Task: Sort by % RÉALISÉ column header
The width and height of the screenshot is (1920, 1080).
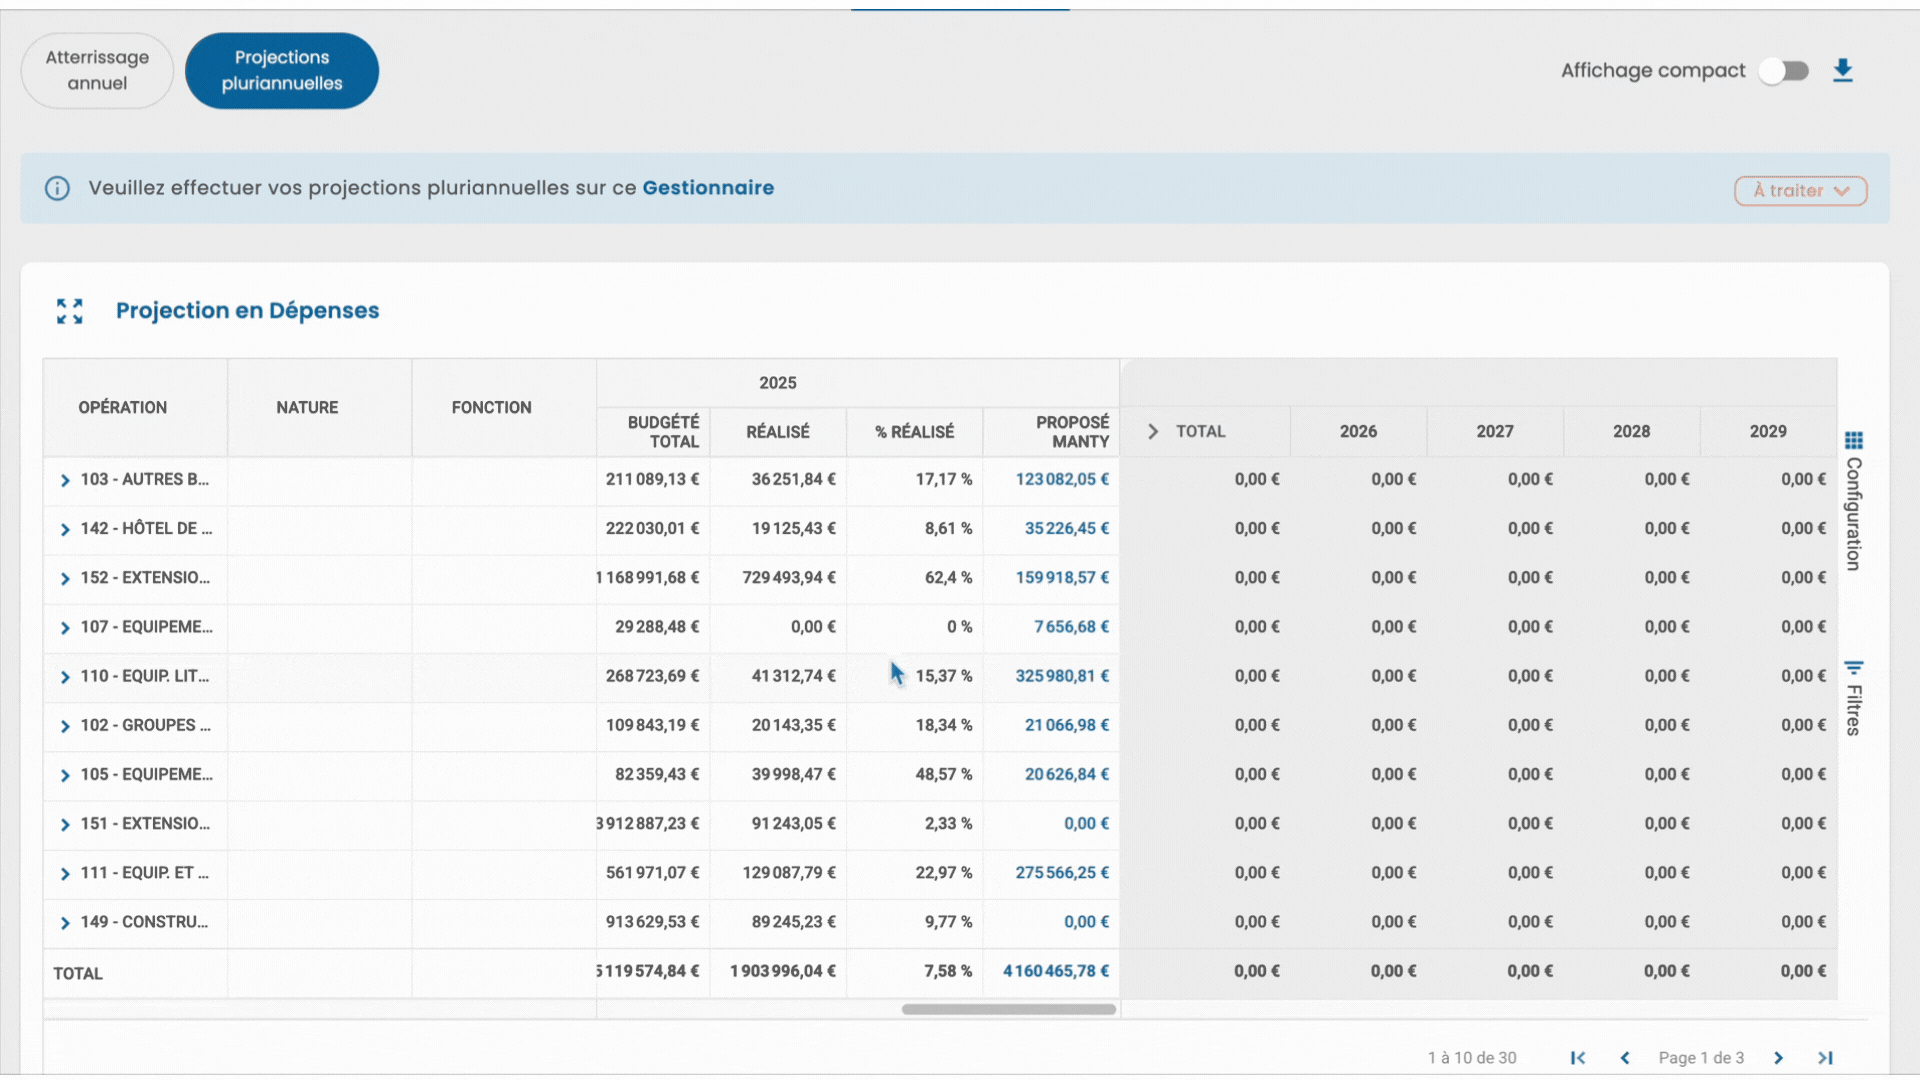Action: [914, 431]
